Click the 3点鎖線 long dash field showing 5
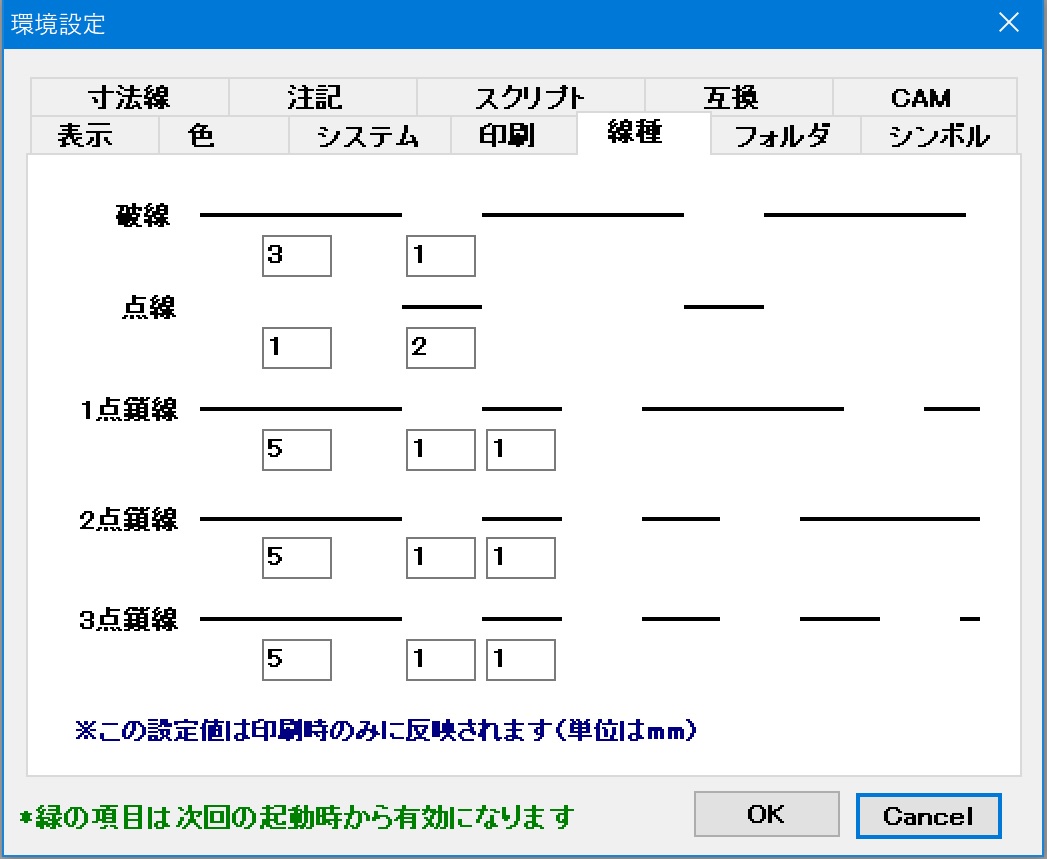Image resolution: width=1047 pixels, height=859 pixels. point(296,660)
